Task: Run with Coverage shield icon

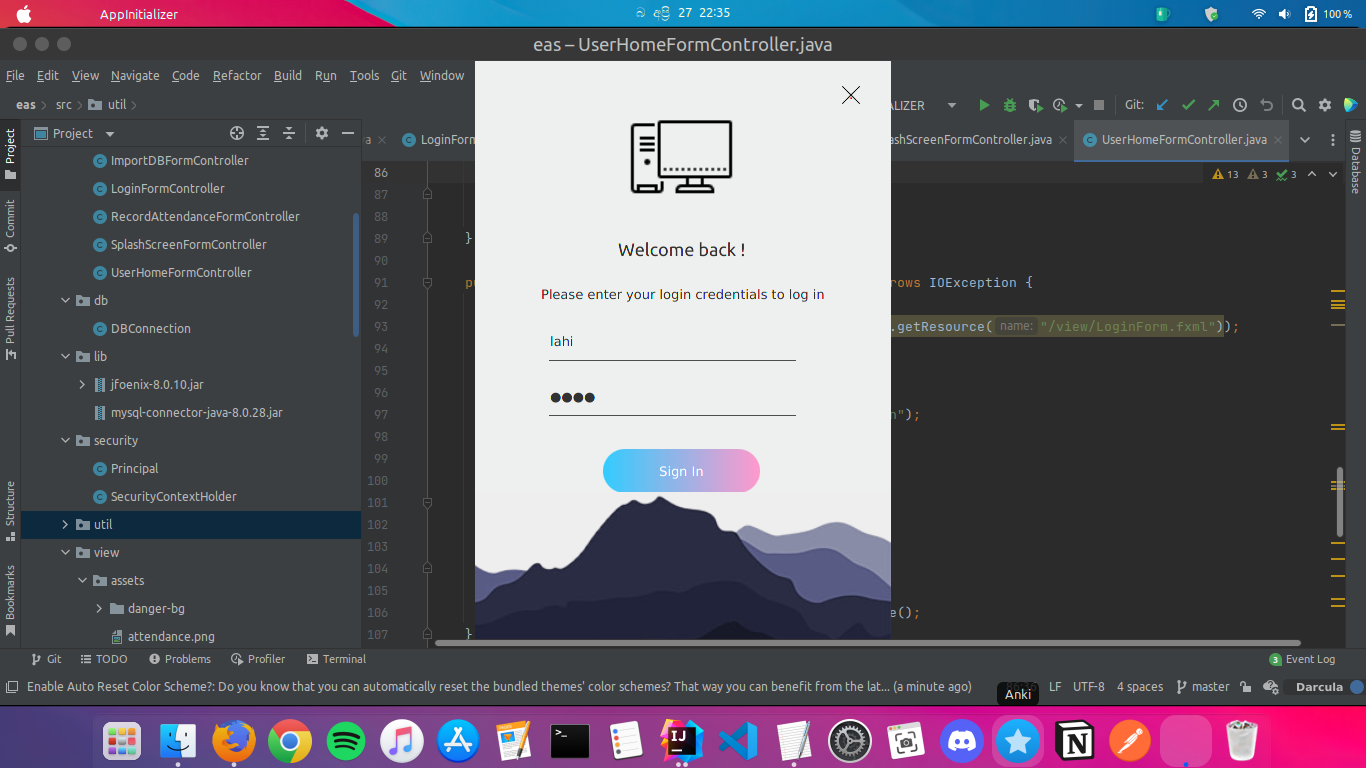Action: 1035,105
